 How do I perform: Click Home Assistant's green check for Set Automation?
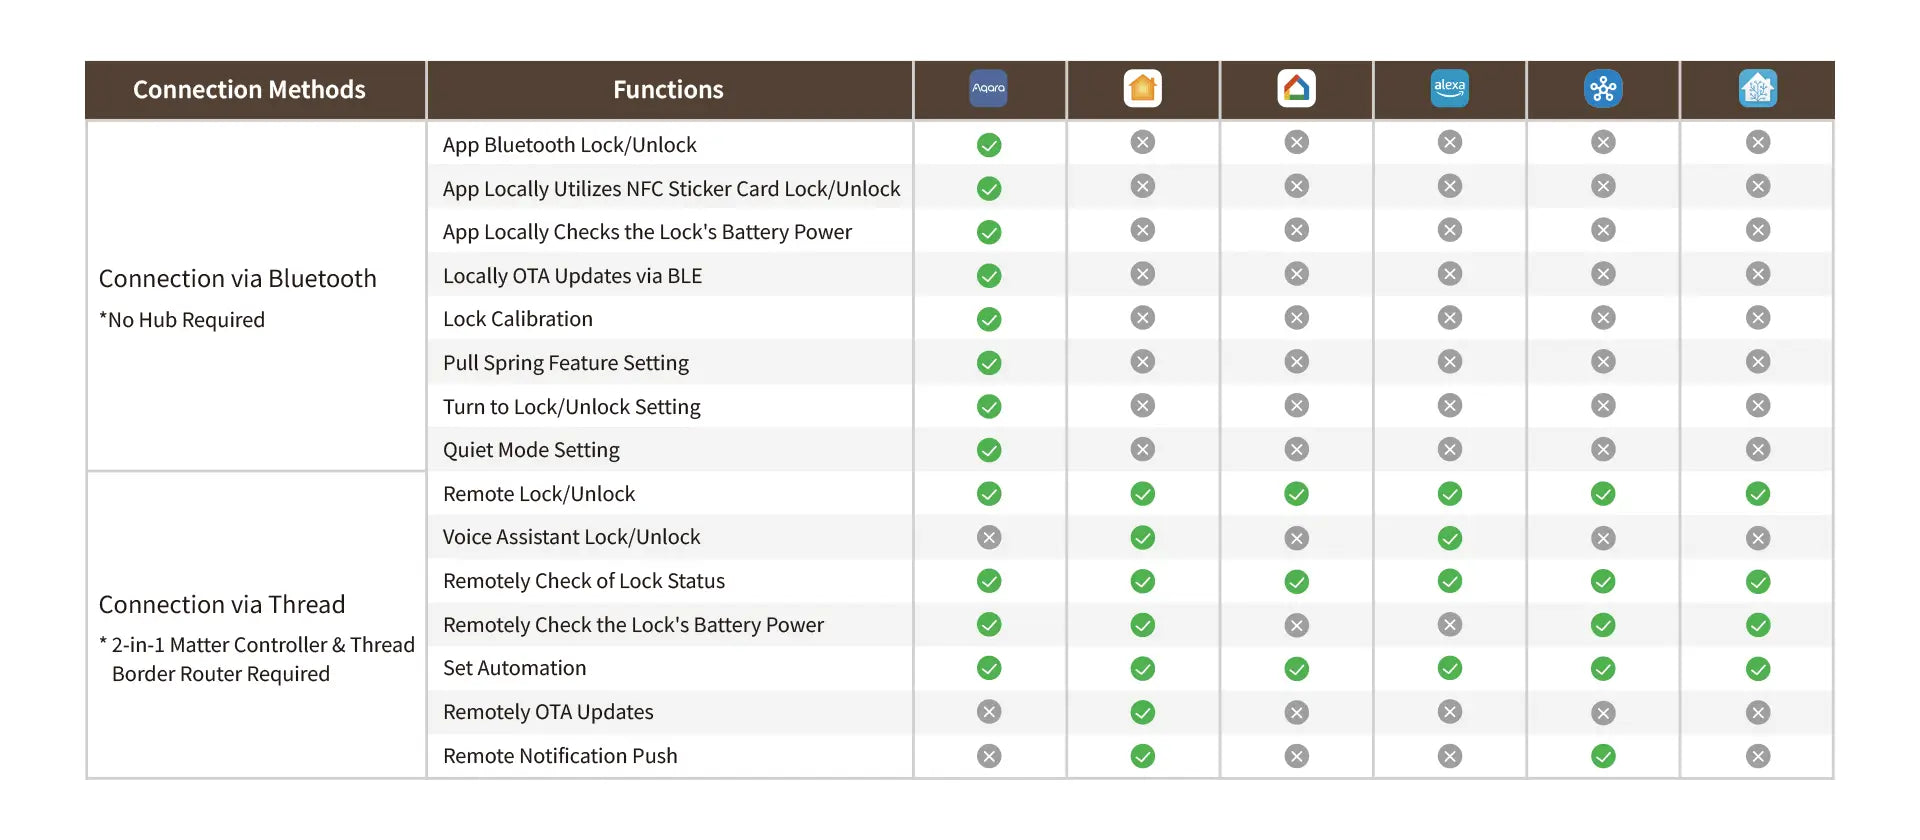tap(1757, 669)
